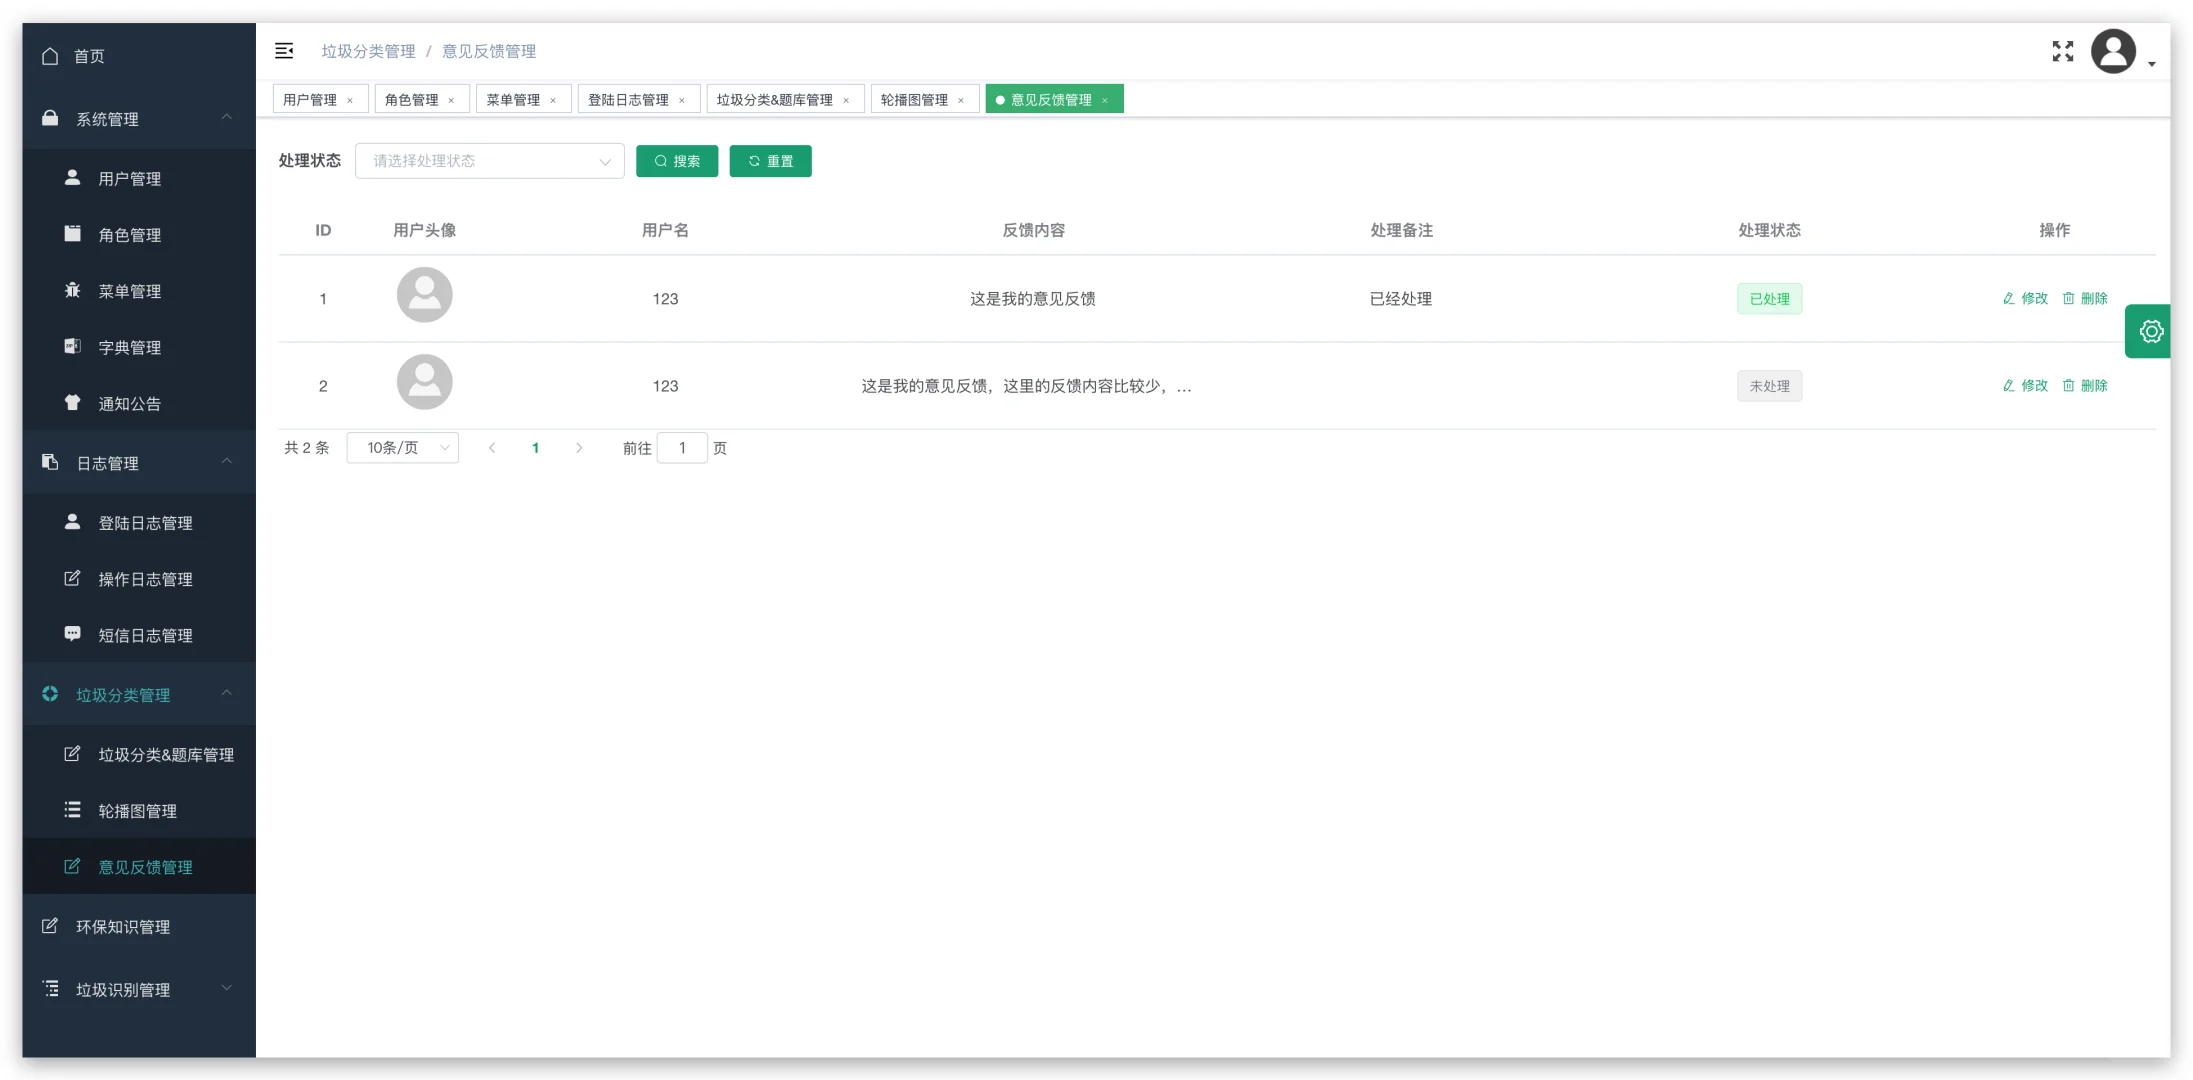This screenshot has width=2193, height=1080.
Task: Open 环保知识管理 in the sidebar
Action: pos(123,927)
